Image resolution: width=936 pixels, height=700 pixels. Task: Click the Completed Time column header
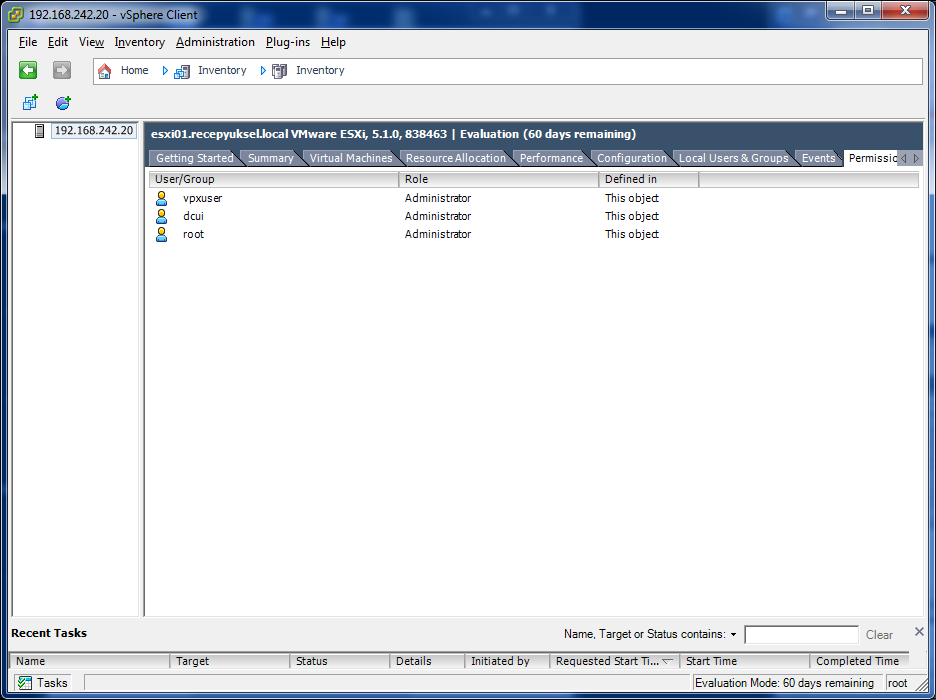coord(860,661)
